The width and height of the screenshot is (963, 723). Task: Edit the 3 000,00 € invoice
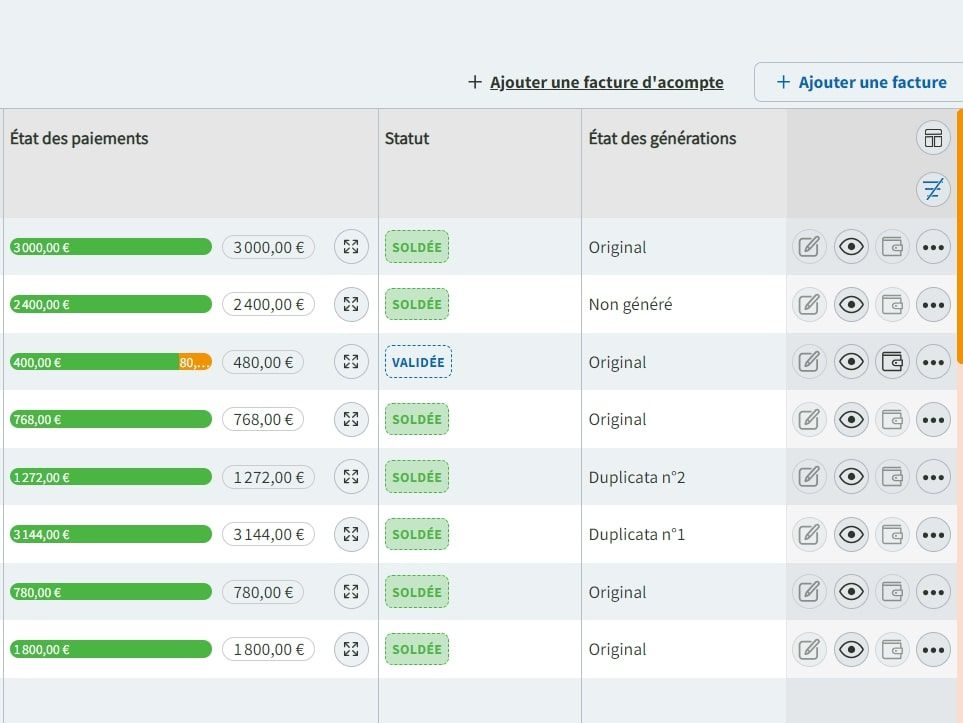[809, 247]
